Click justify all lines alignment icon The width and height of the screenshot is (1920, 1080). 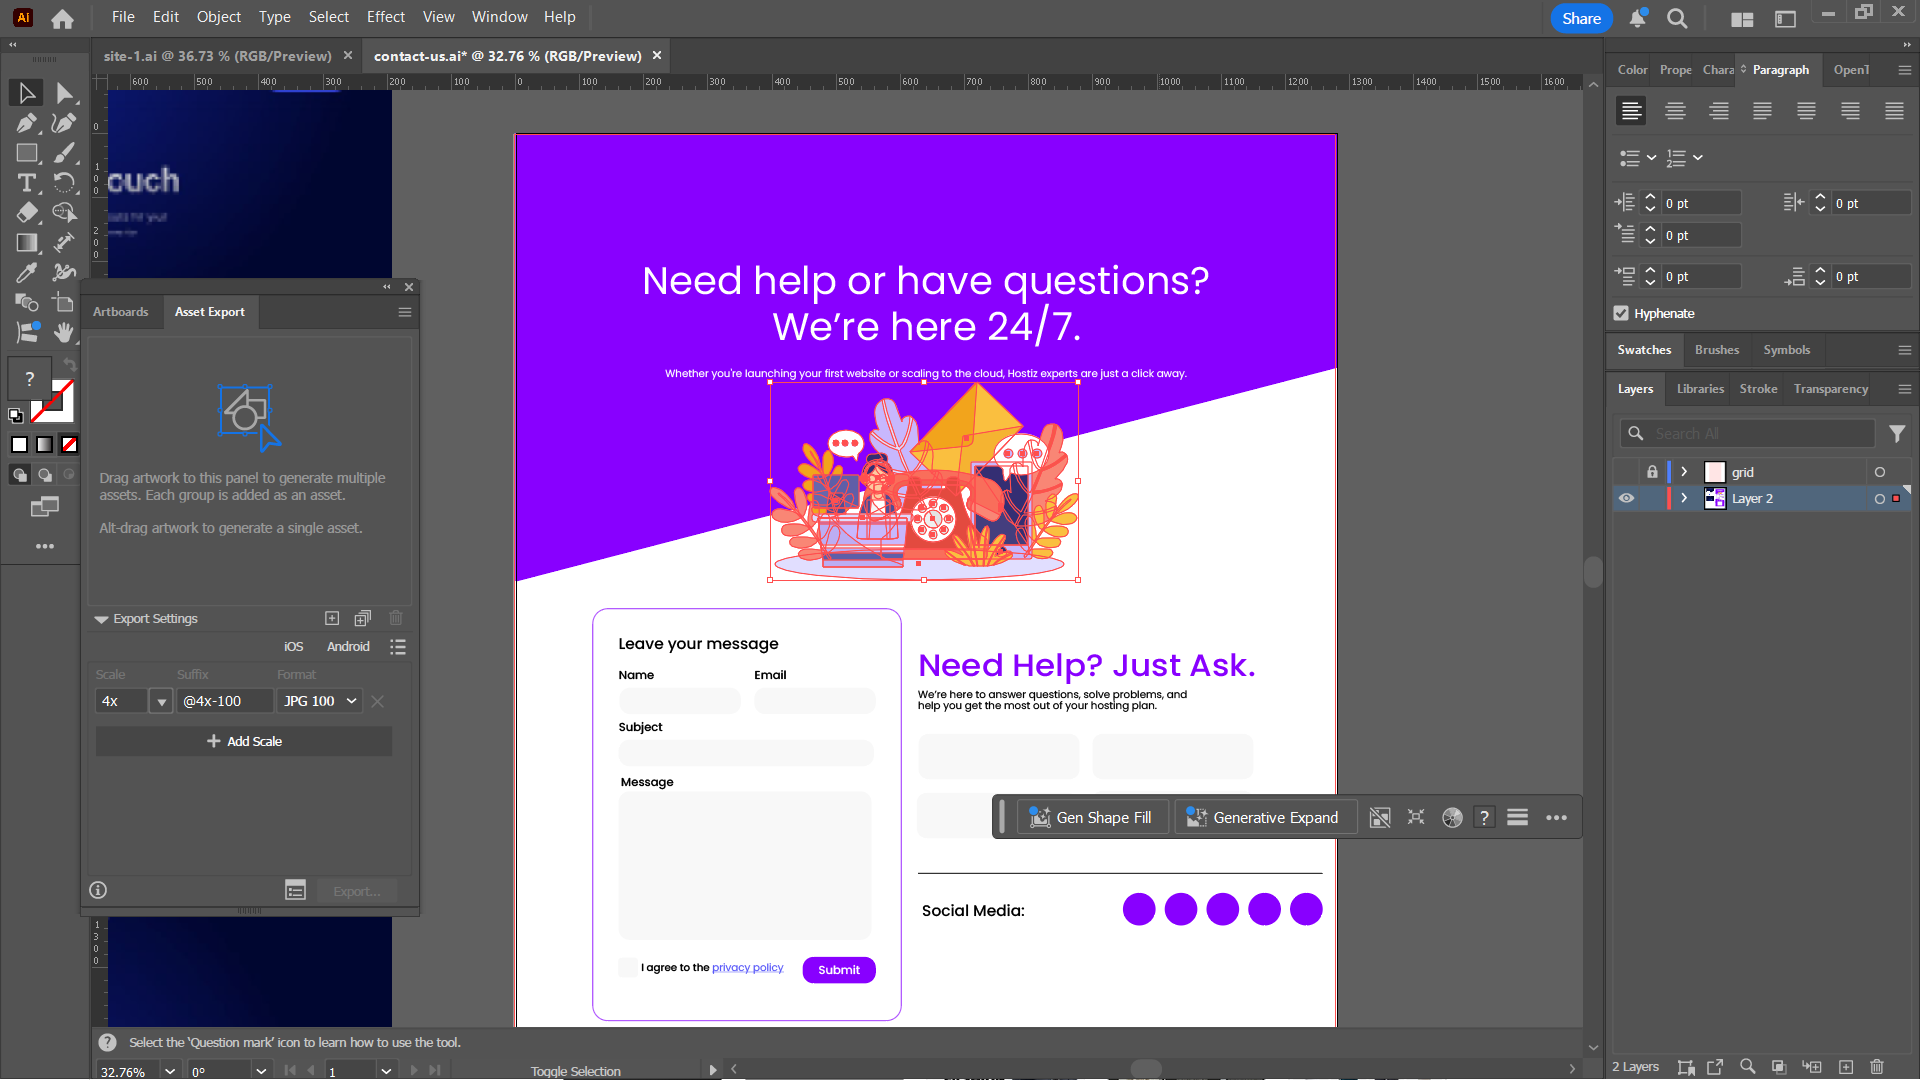click(x=1894, y=111)
